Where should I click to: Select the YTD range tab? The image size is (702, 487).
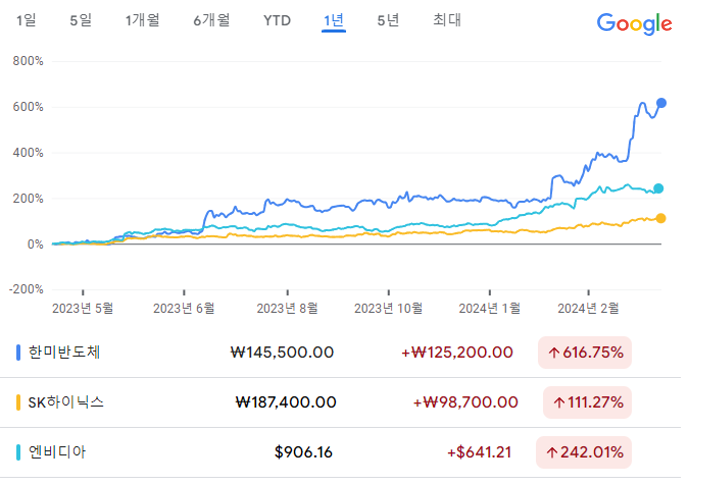pos(277,21)
